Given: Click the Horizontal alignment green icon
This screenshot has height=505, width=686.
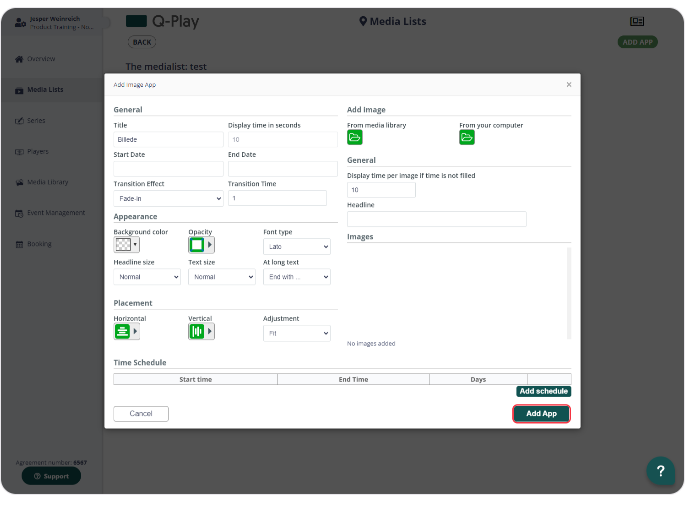Looking at the screenshot, I should click(122, 331).
